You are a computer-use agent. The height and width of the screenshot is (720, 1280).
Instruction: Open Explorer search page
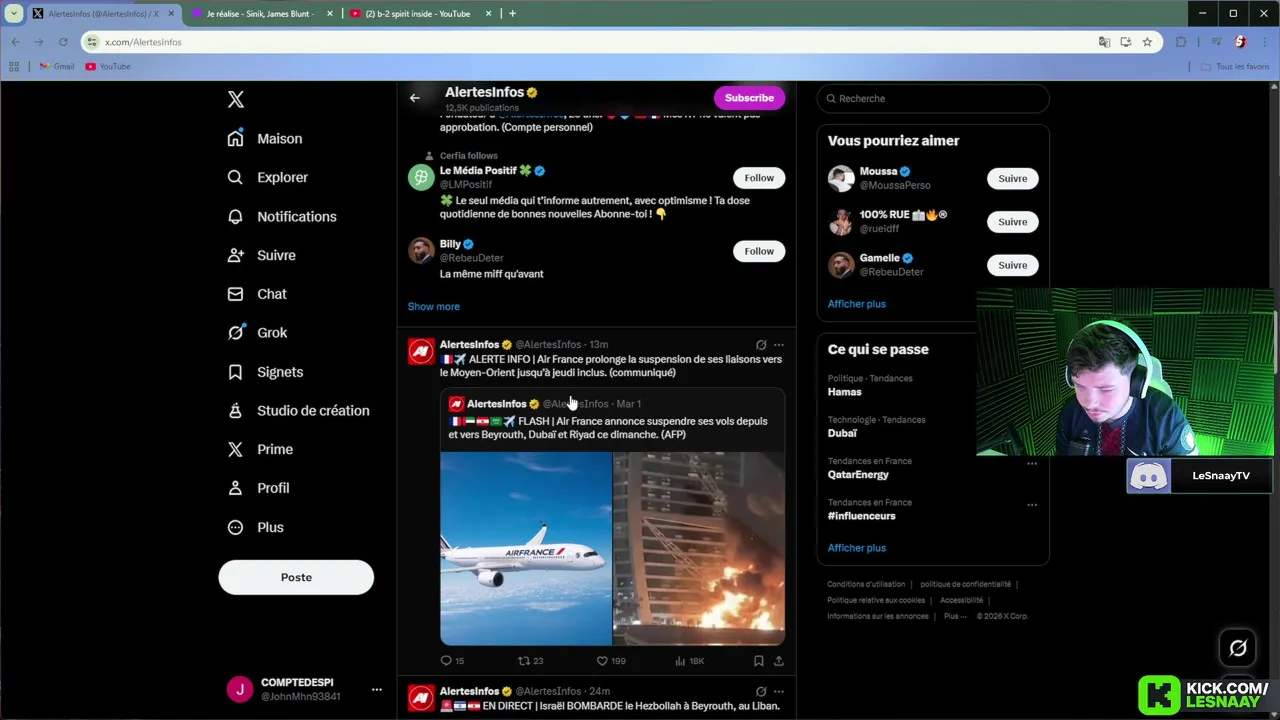[x=267, y=177]
